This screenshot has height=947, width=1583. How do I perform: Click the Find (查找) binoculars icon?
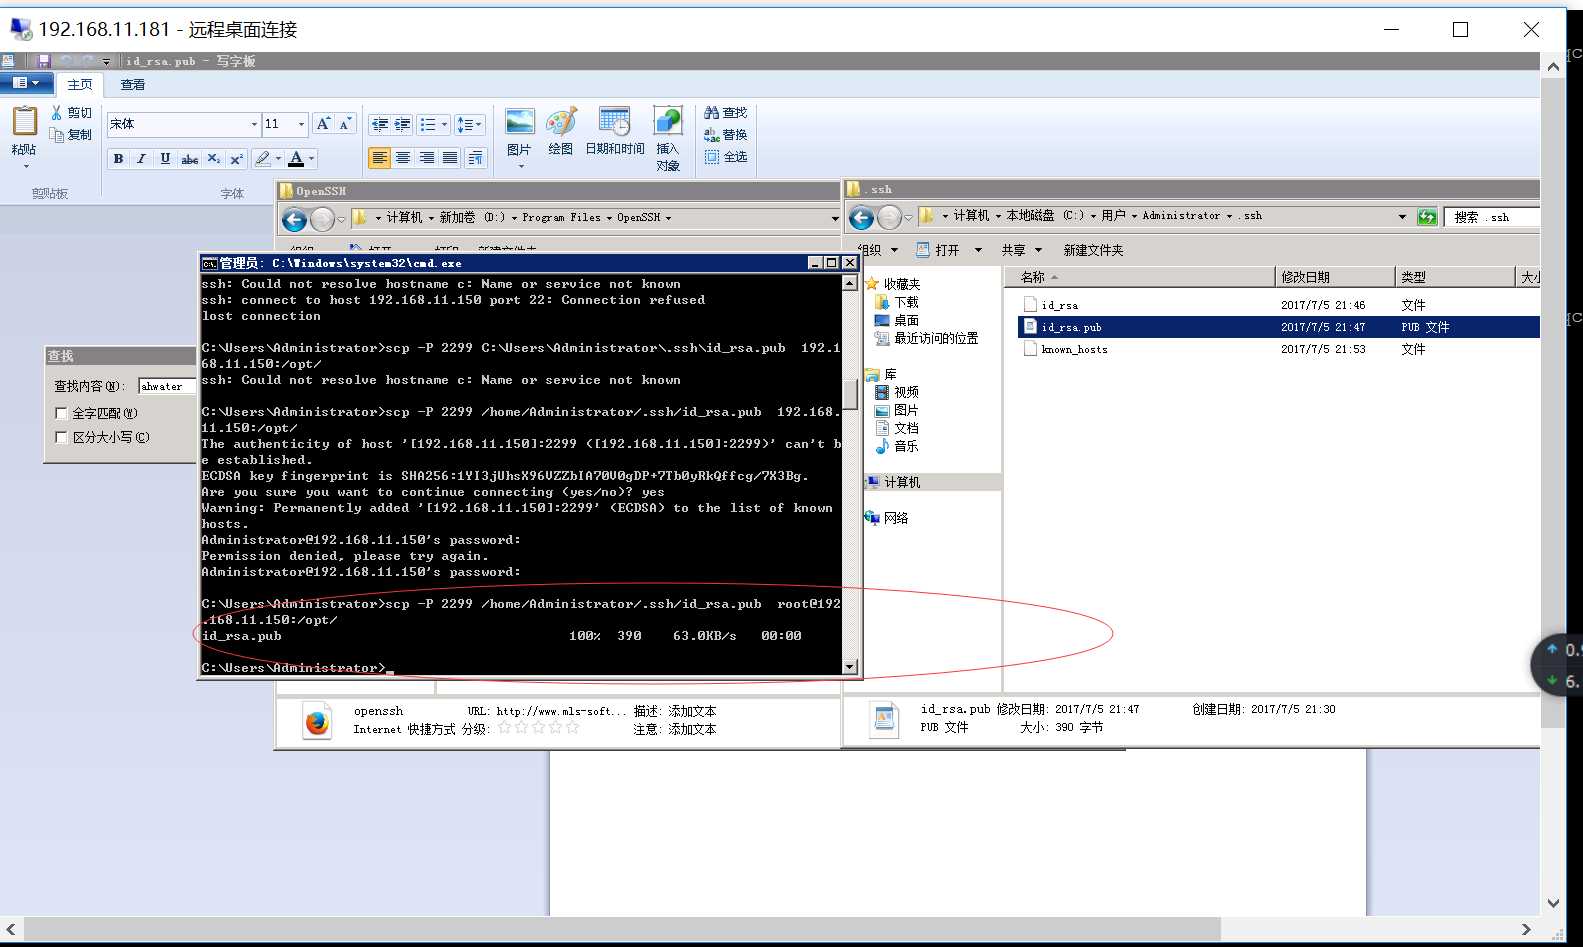tap(712, 112)
